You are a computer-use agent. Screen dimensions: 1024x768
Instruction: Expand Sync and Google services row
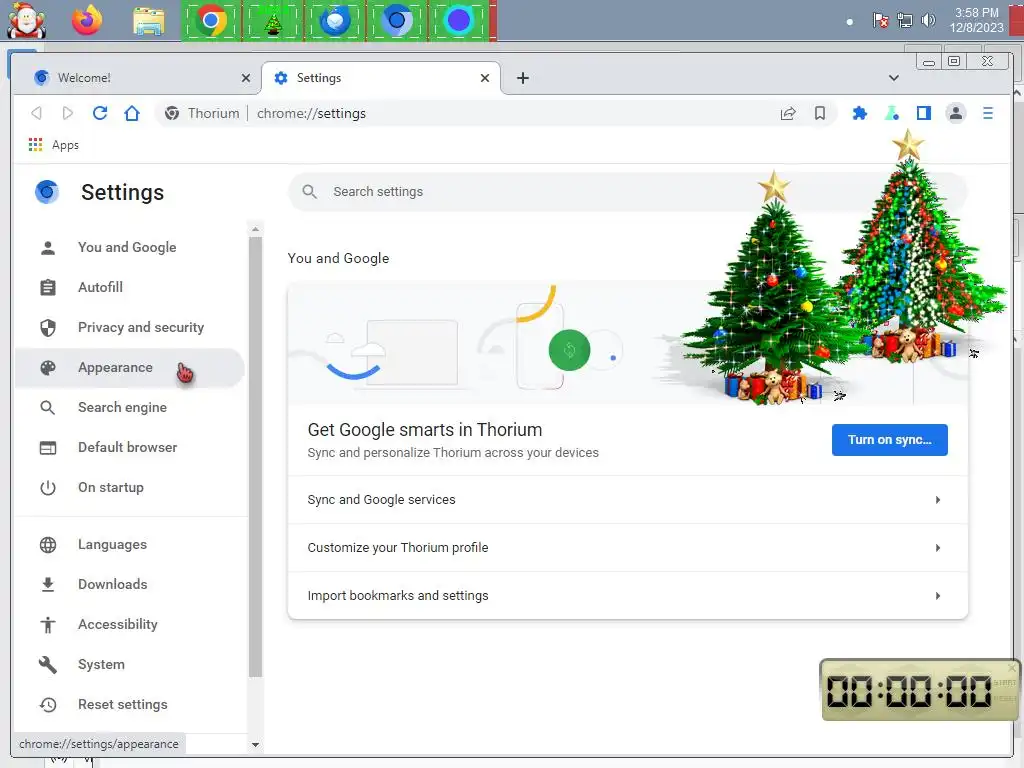pyautogui.click(x=628, y=500)
